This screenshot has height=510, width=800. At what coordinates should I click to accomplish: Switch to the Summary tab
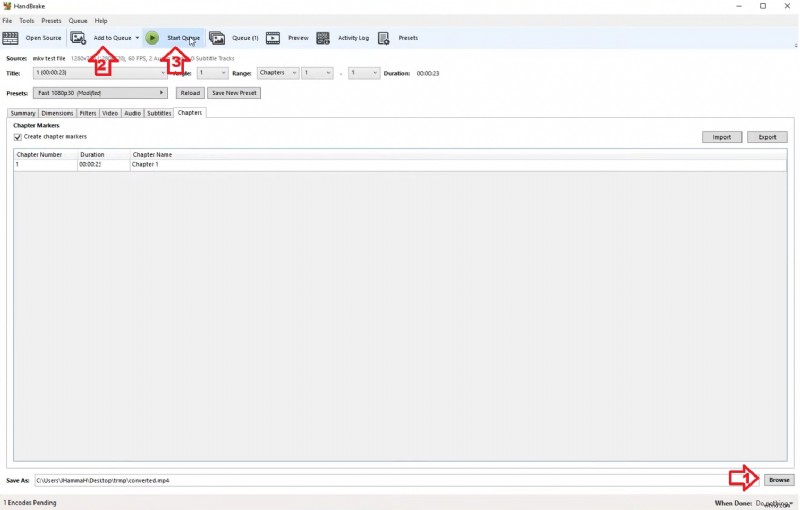pos(23,113)
